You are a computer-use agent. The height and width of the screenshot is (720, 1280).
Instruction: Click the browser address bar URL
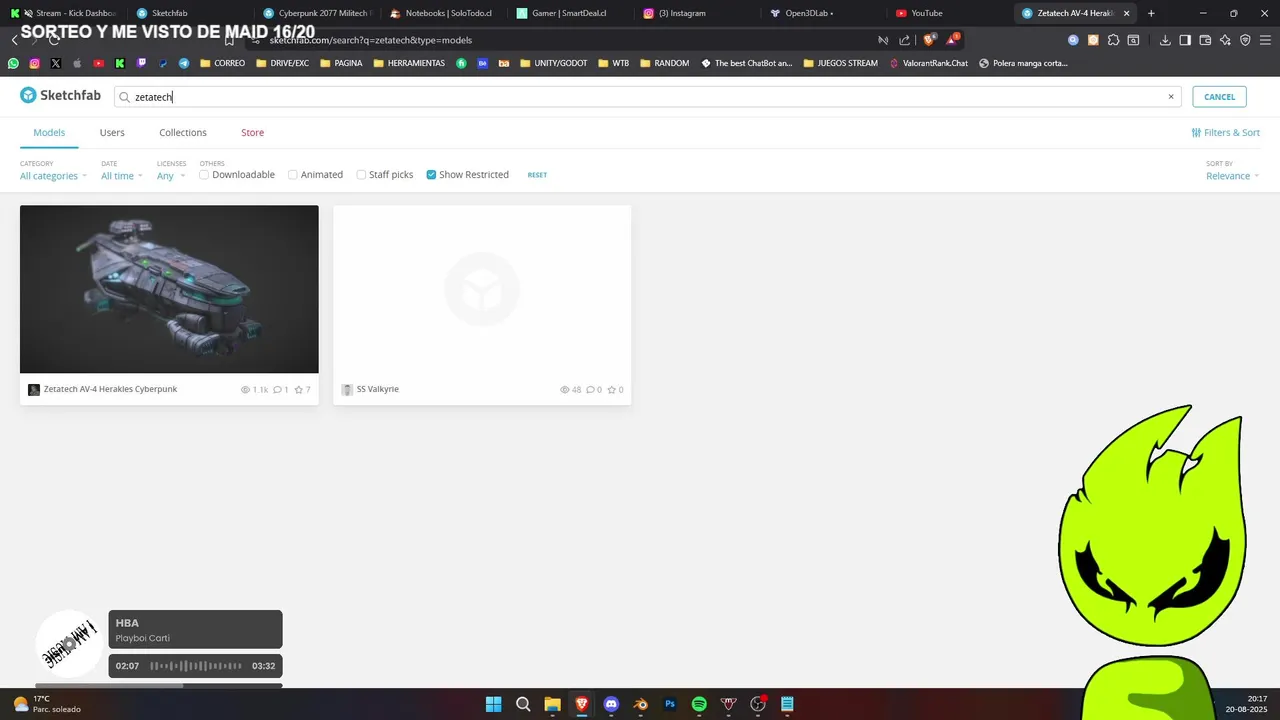[370, 40]
